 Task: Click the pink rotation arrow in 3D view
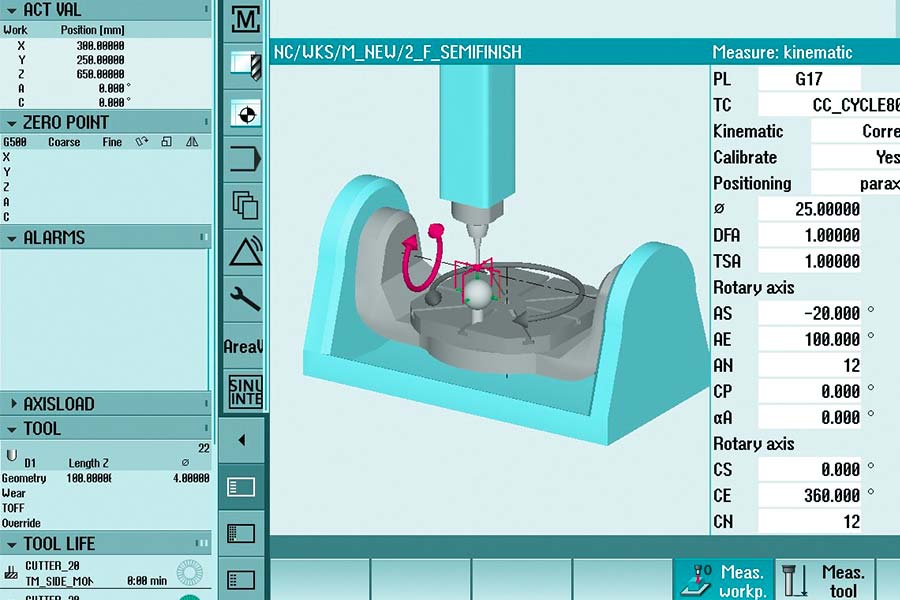coord(422,257)
